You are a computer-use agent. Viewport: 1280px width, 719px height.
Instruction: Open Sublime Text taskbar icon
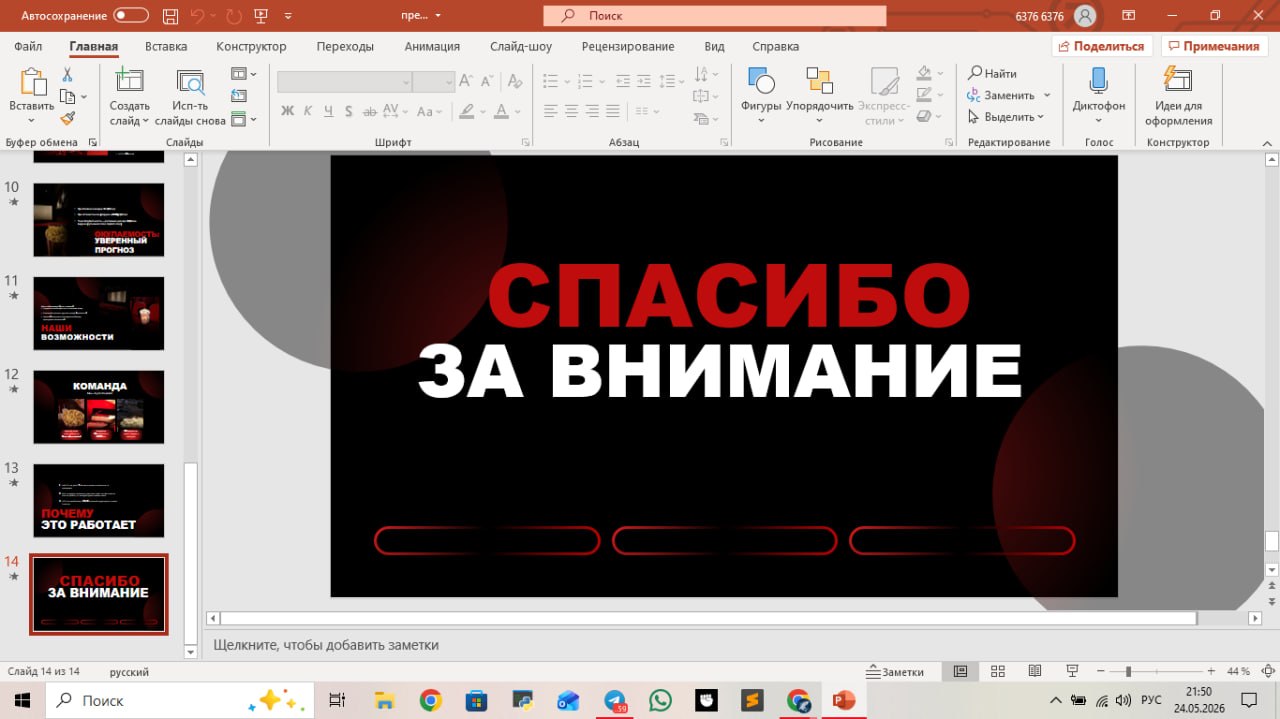click(752, 700)
